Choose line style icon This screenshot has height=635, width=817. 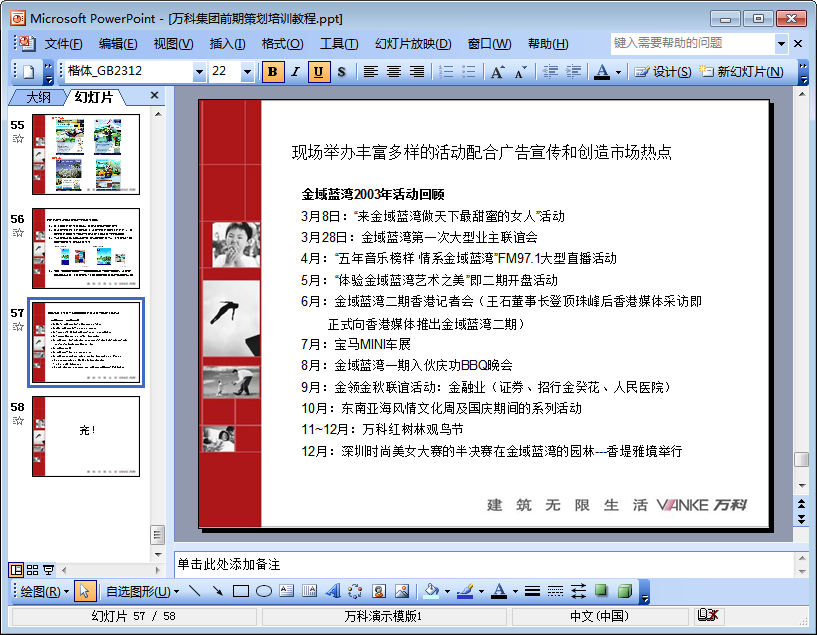click(x=532, y=591)
